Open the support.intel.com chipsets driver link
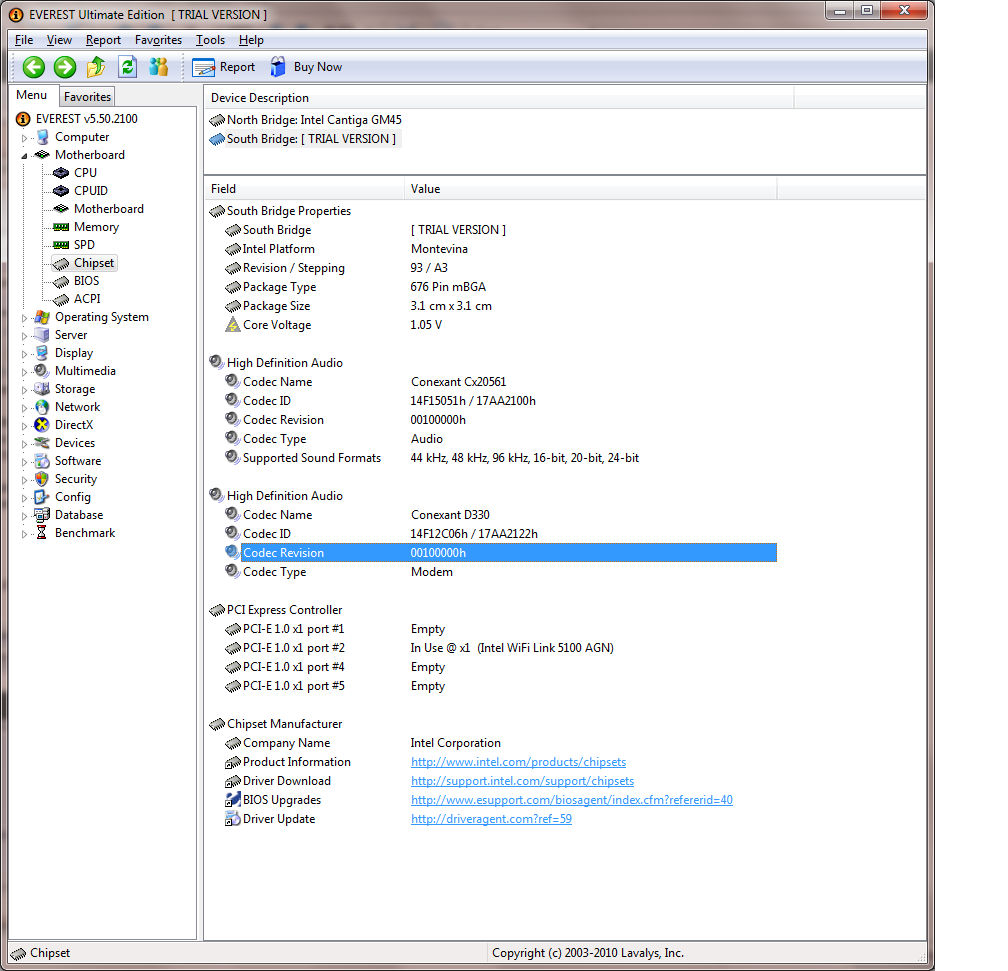The image size is (1008, 971). click(x=522, y=781)
